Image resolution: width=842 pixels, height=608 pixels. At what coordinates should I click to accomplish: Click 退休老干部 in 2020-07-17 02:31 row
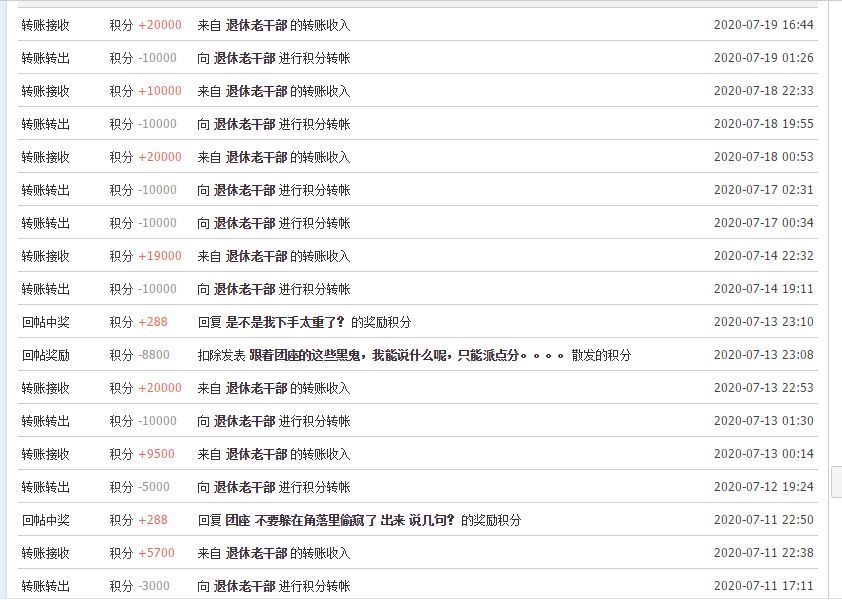click(244, 190)
